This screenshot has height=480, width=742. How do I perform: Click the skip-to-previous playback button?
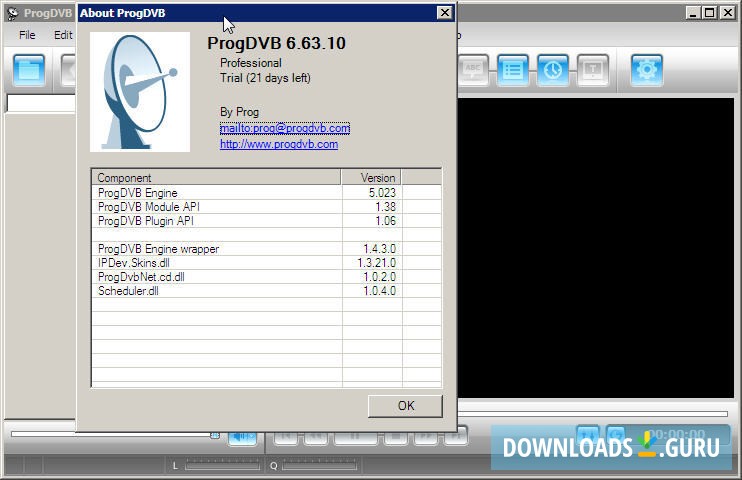[x=286, y=436]
